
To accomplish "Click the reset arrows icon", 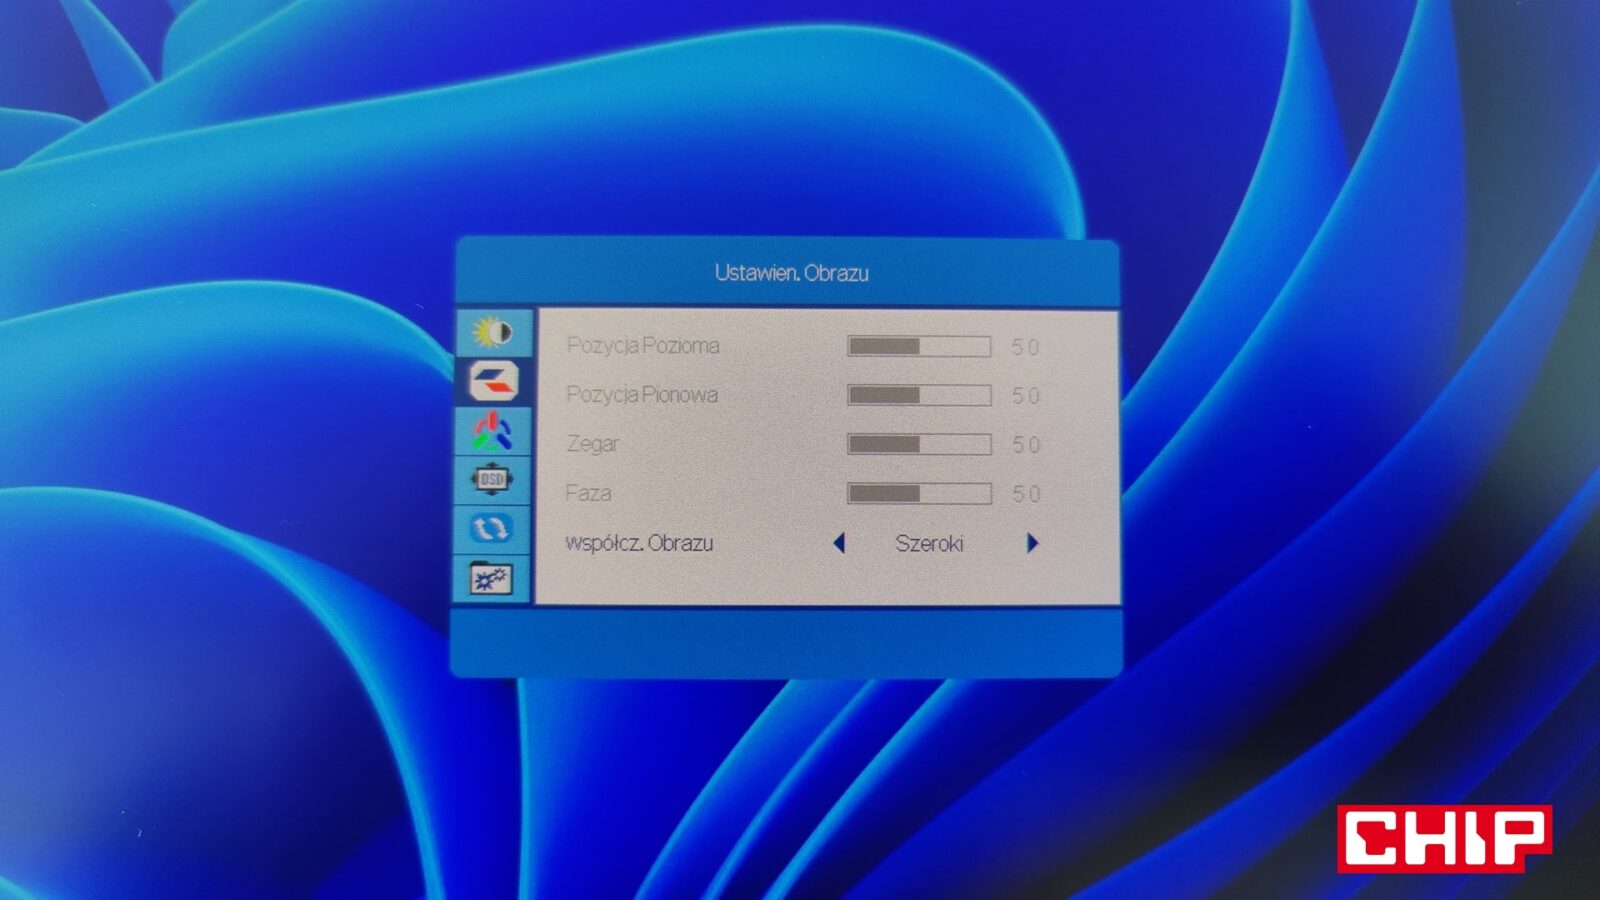I will (490, 528).
